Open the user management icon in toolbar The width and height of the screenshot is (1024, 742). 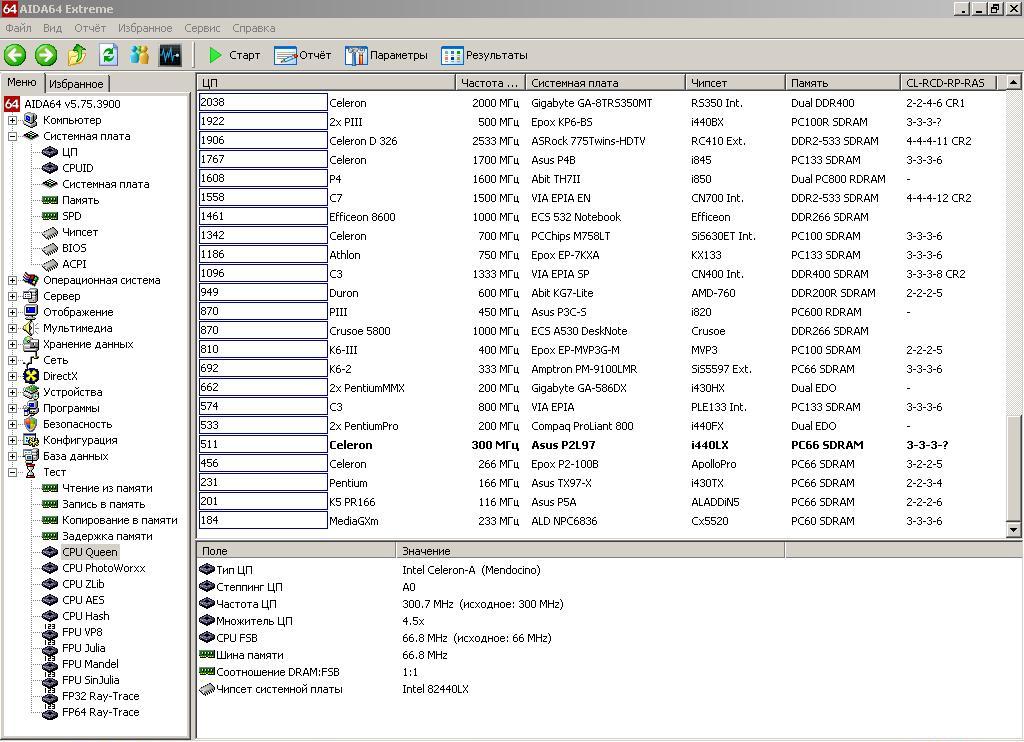(x=139, y=55)
